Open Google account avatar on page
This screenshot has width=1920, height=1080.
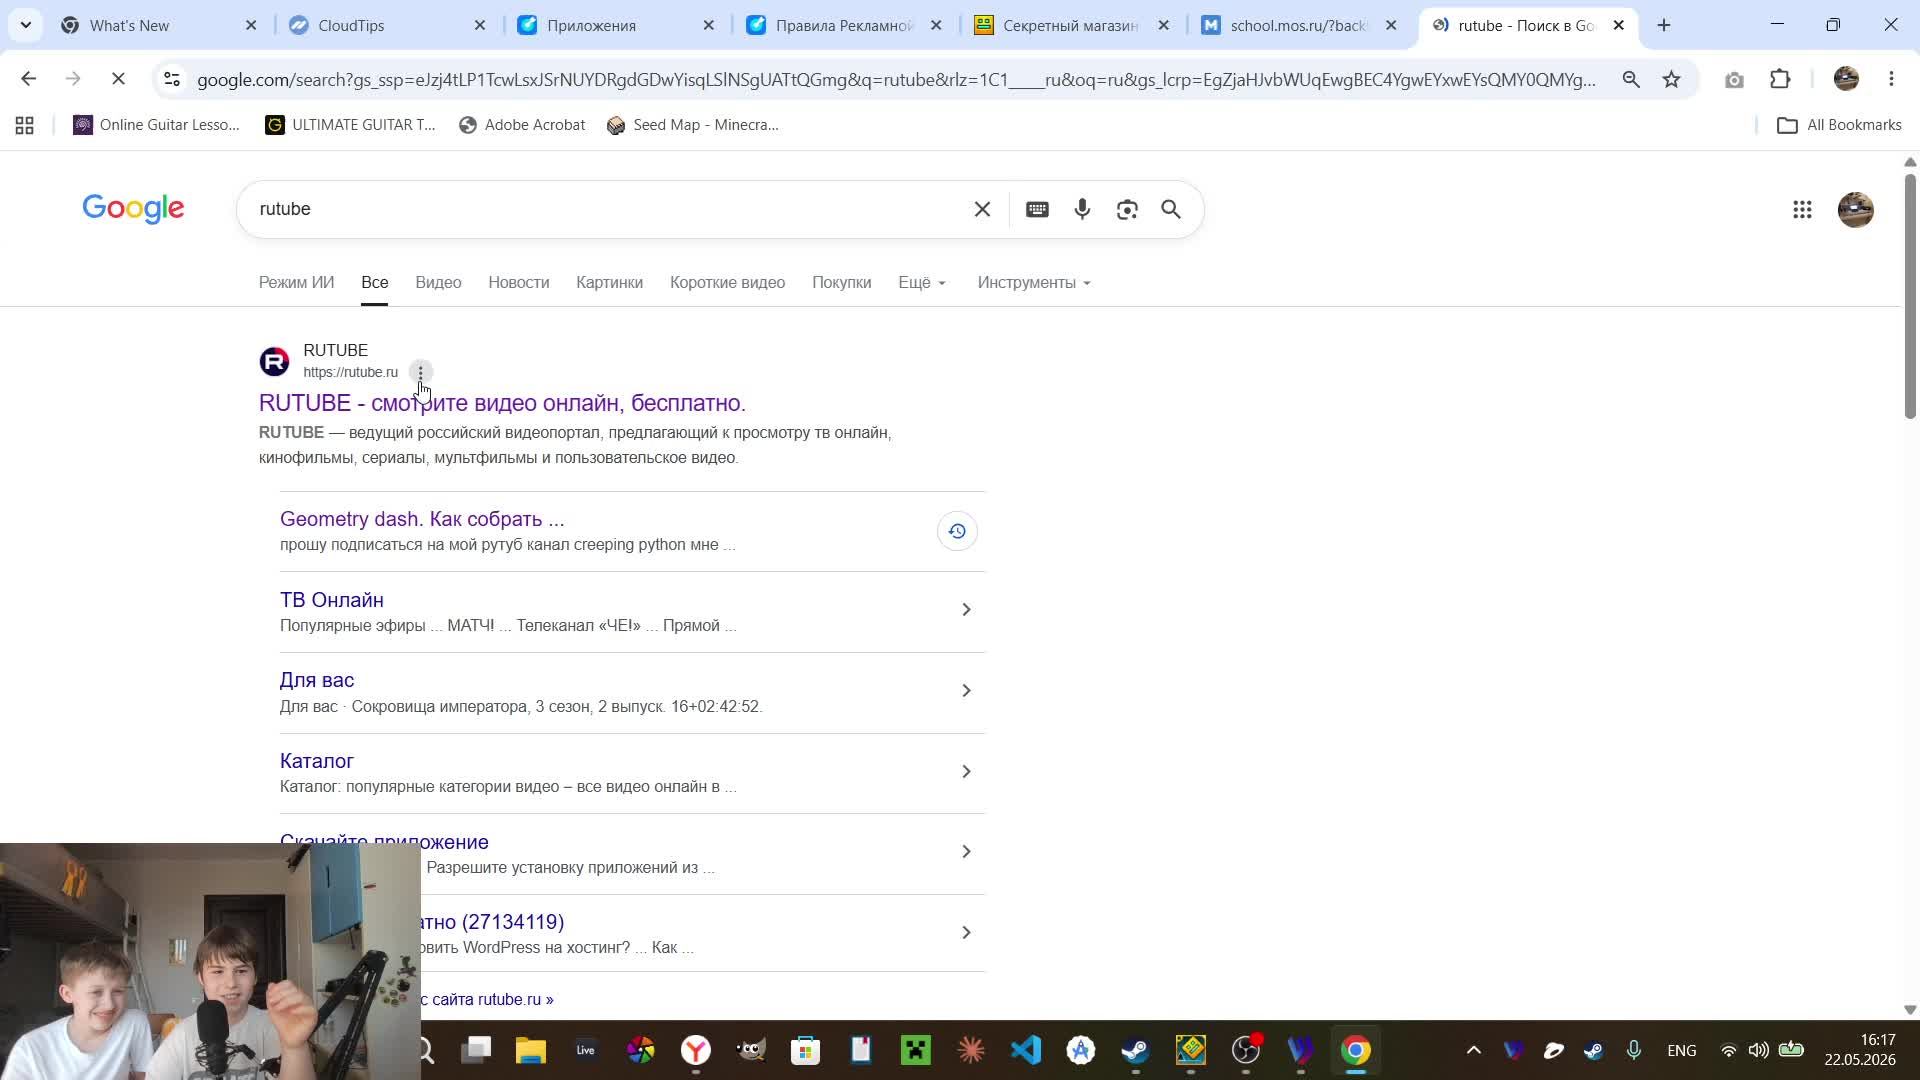tap(1856, 209)
